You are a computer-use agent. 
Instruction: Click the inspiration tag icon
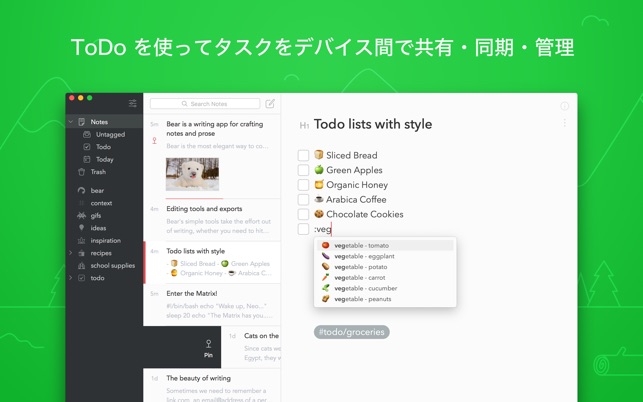[x=82, y=240]
